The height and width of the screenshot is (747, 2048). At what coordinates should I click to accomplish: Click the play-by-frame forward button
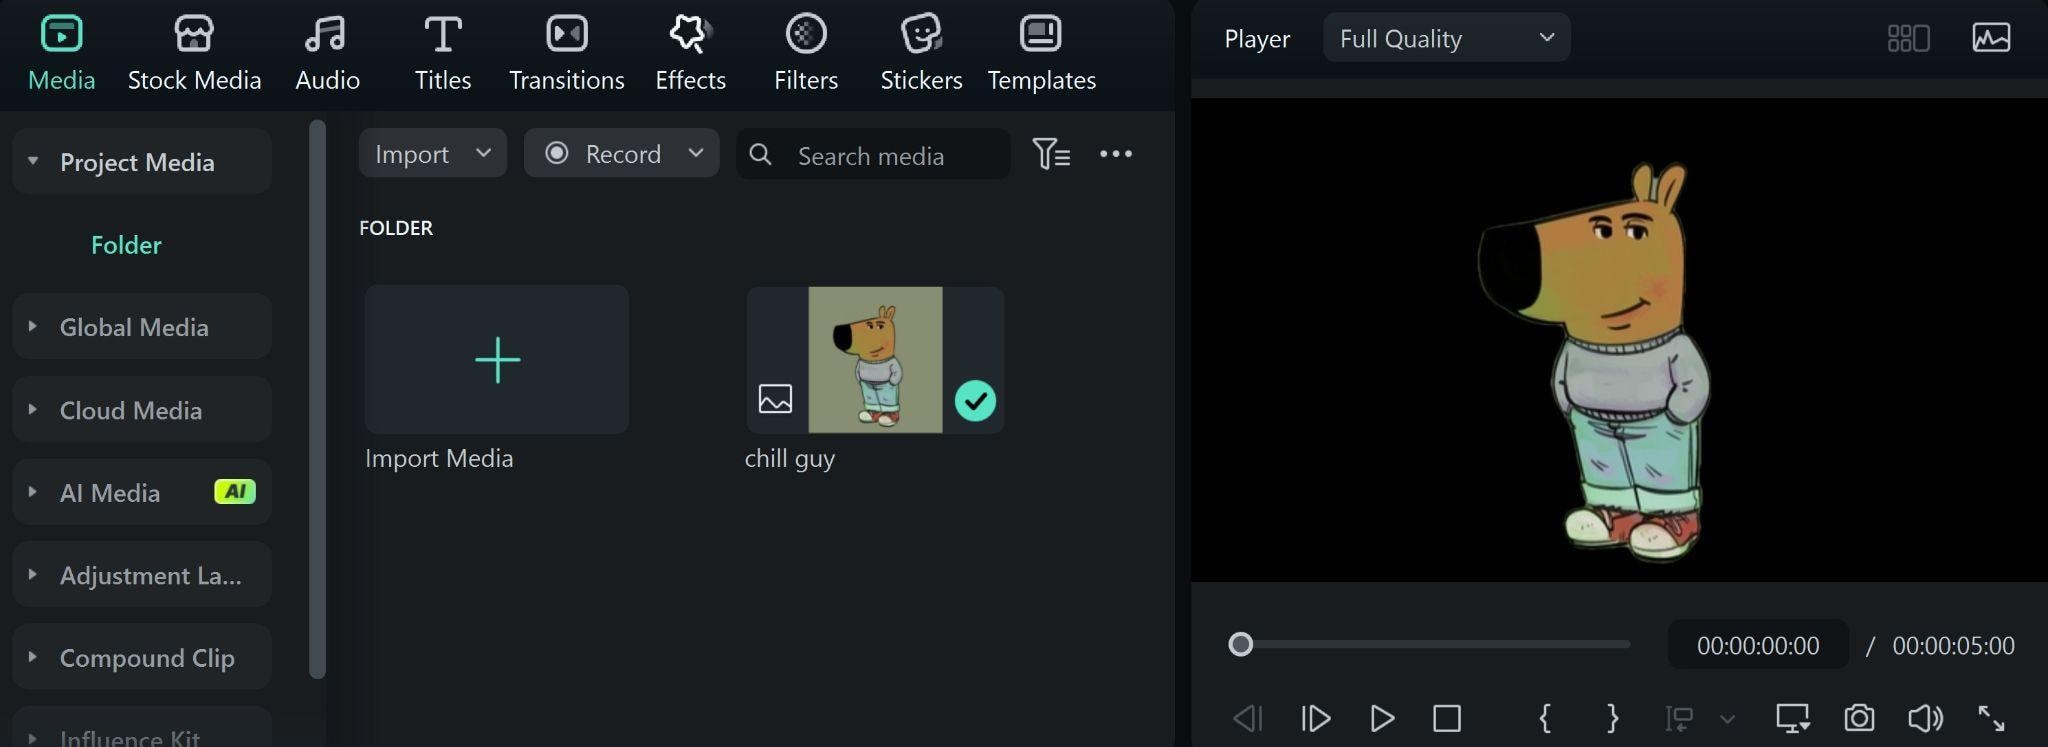(1315, 718)
